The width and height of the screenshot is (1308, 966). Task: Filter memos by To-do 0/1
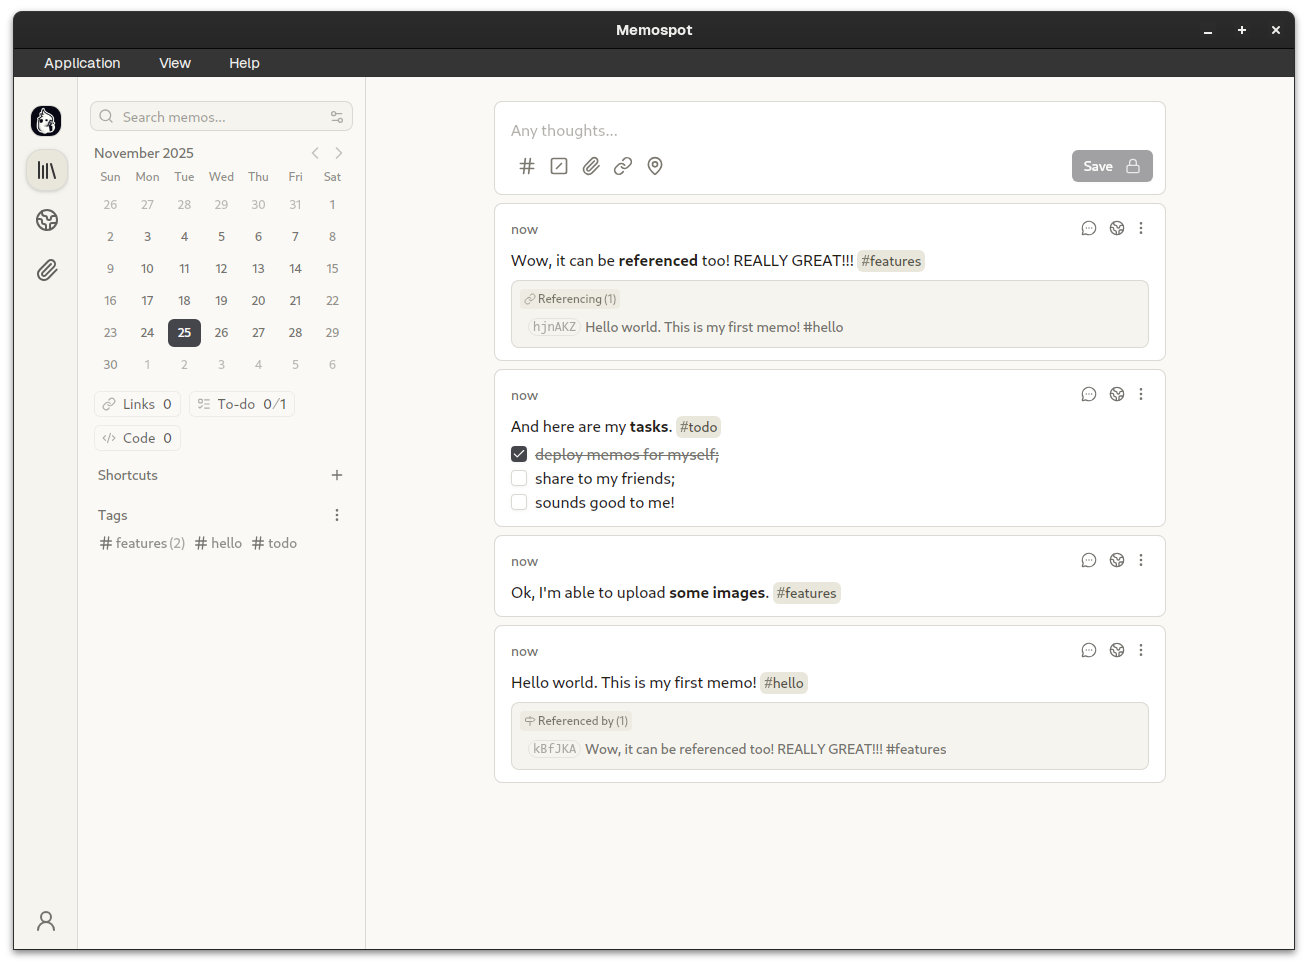242,404
